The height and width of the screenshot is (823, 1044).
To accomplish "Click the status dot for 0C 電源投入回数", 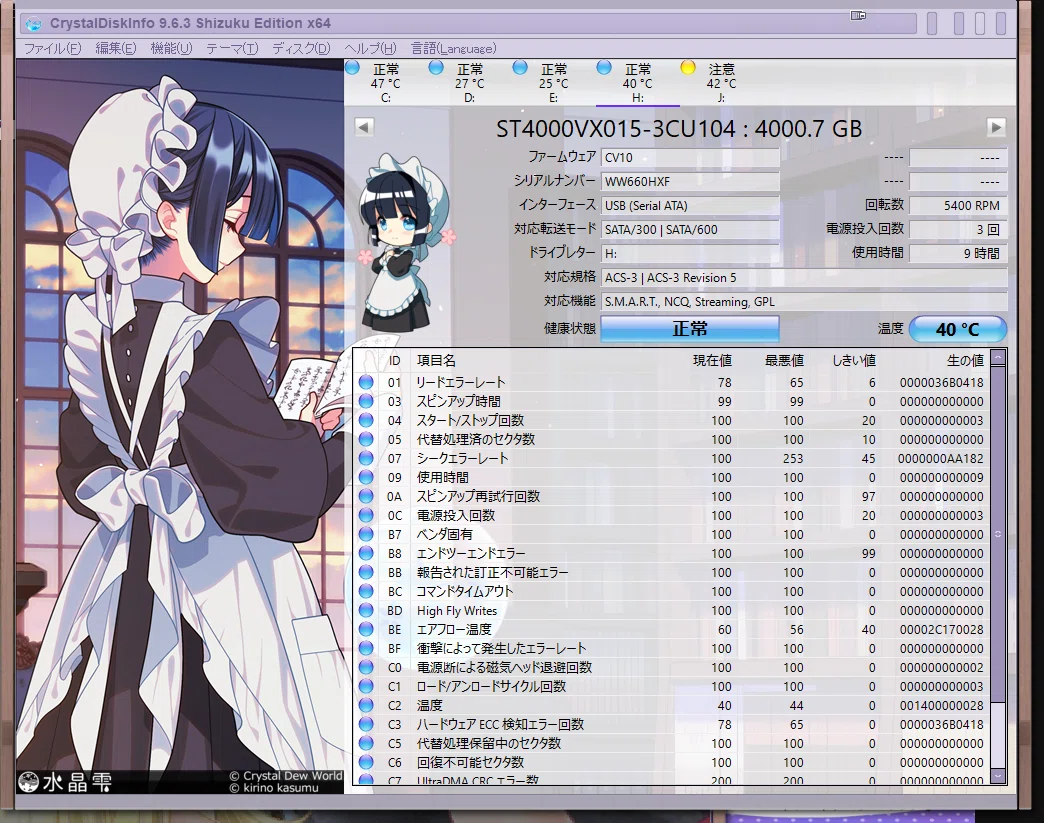I will click(x=366, y=515).
